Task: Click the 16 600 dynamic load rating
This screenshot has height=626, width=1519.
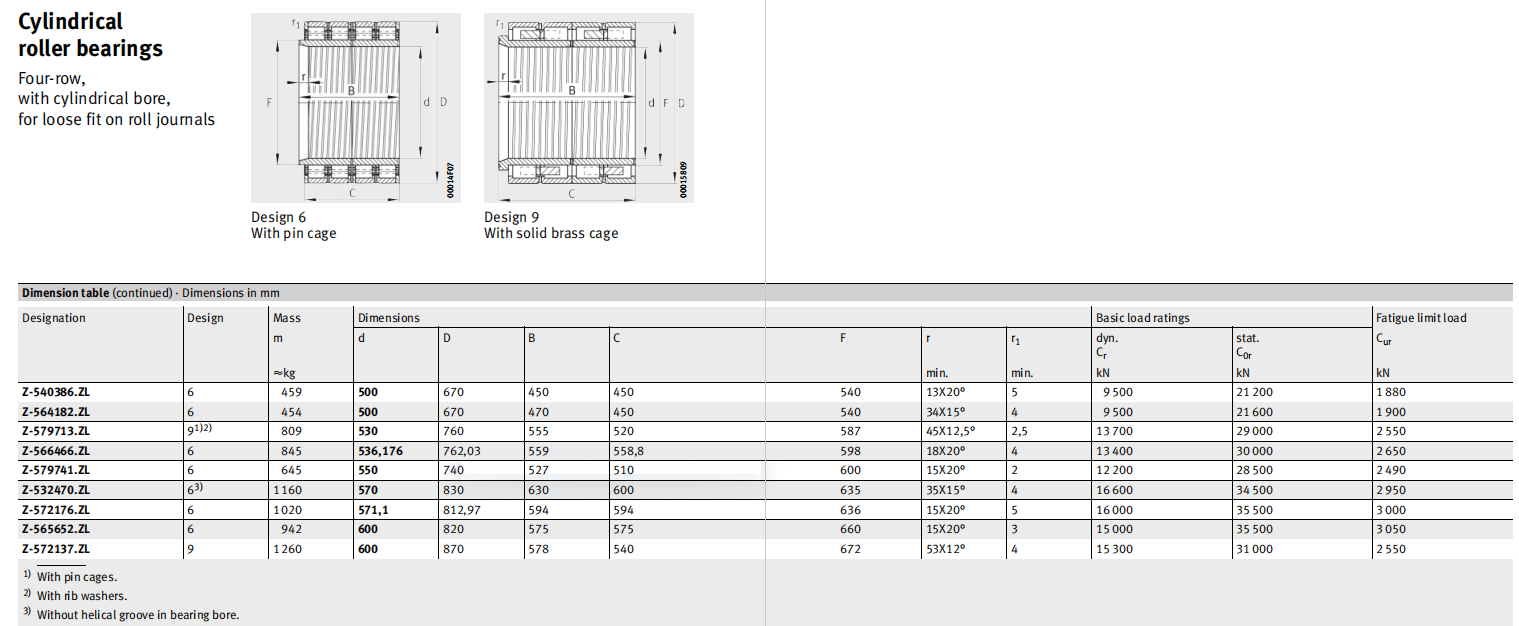Action: [x=1115, y=490]
